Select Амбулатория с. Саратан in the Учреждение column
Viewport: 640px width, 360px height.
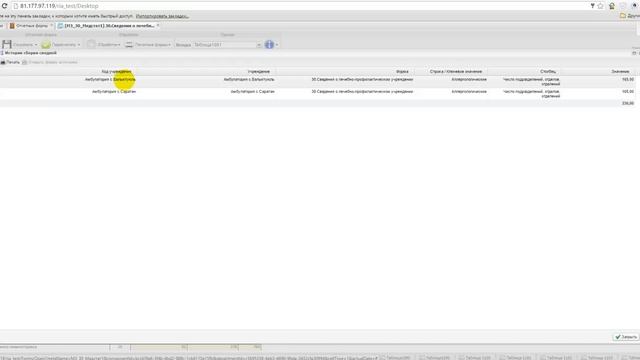pyautogui.click(x=252, y=91)
